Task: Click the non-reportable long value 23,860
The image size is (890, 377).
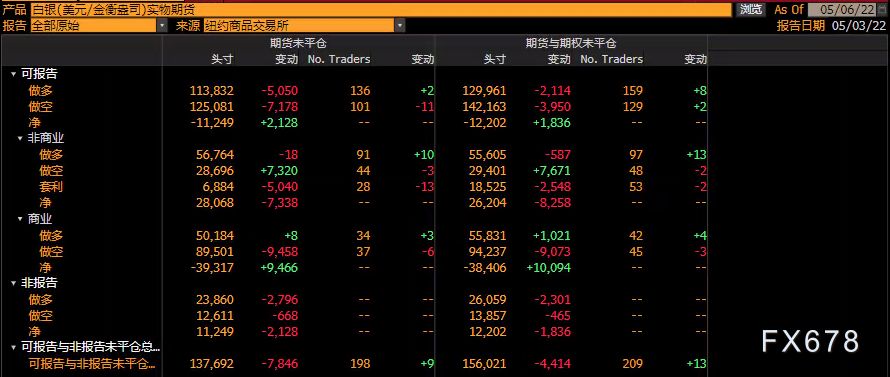Action: tap(215, 299)
